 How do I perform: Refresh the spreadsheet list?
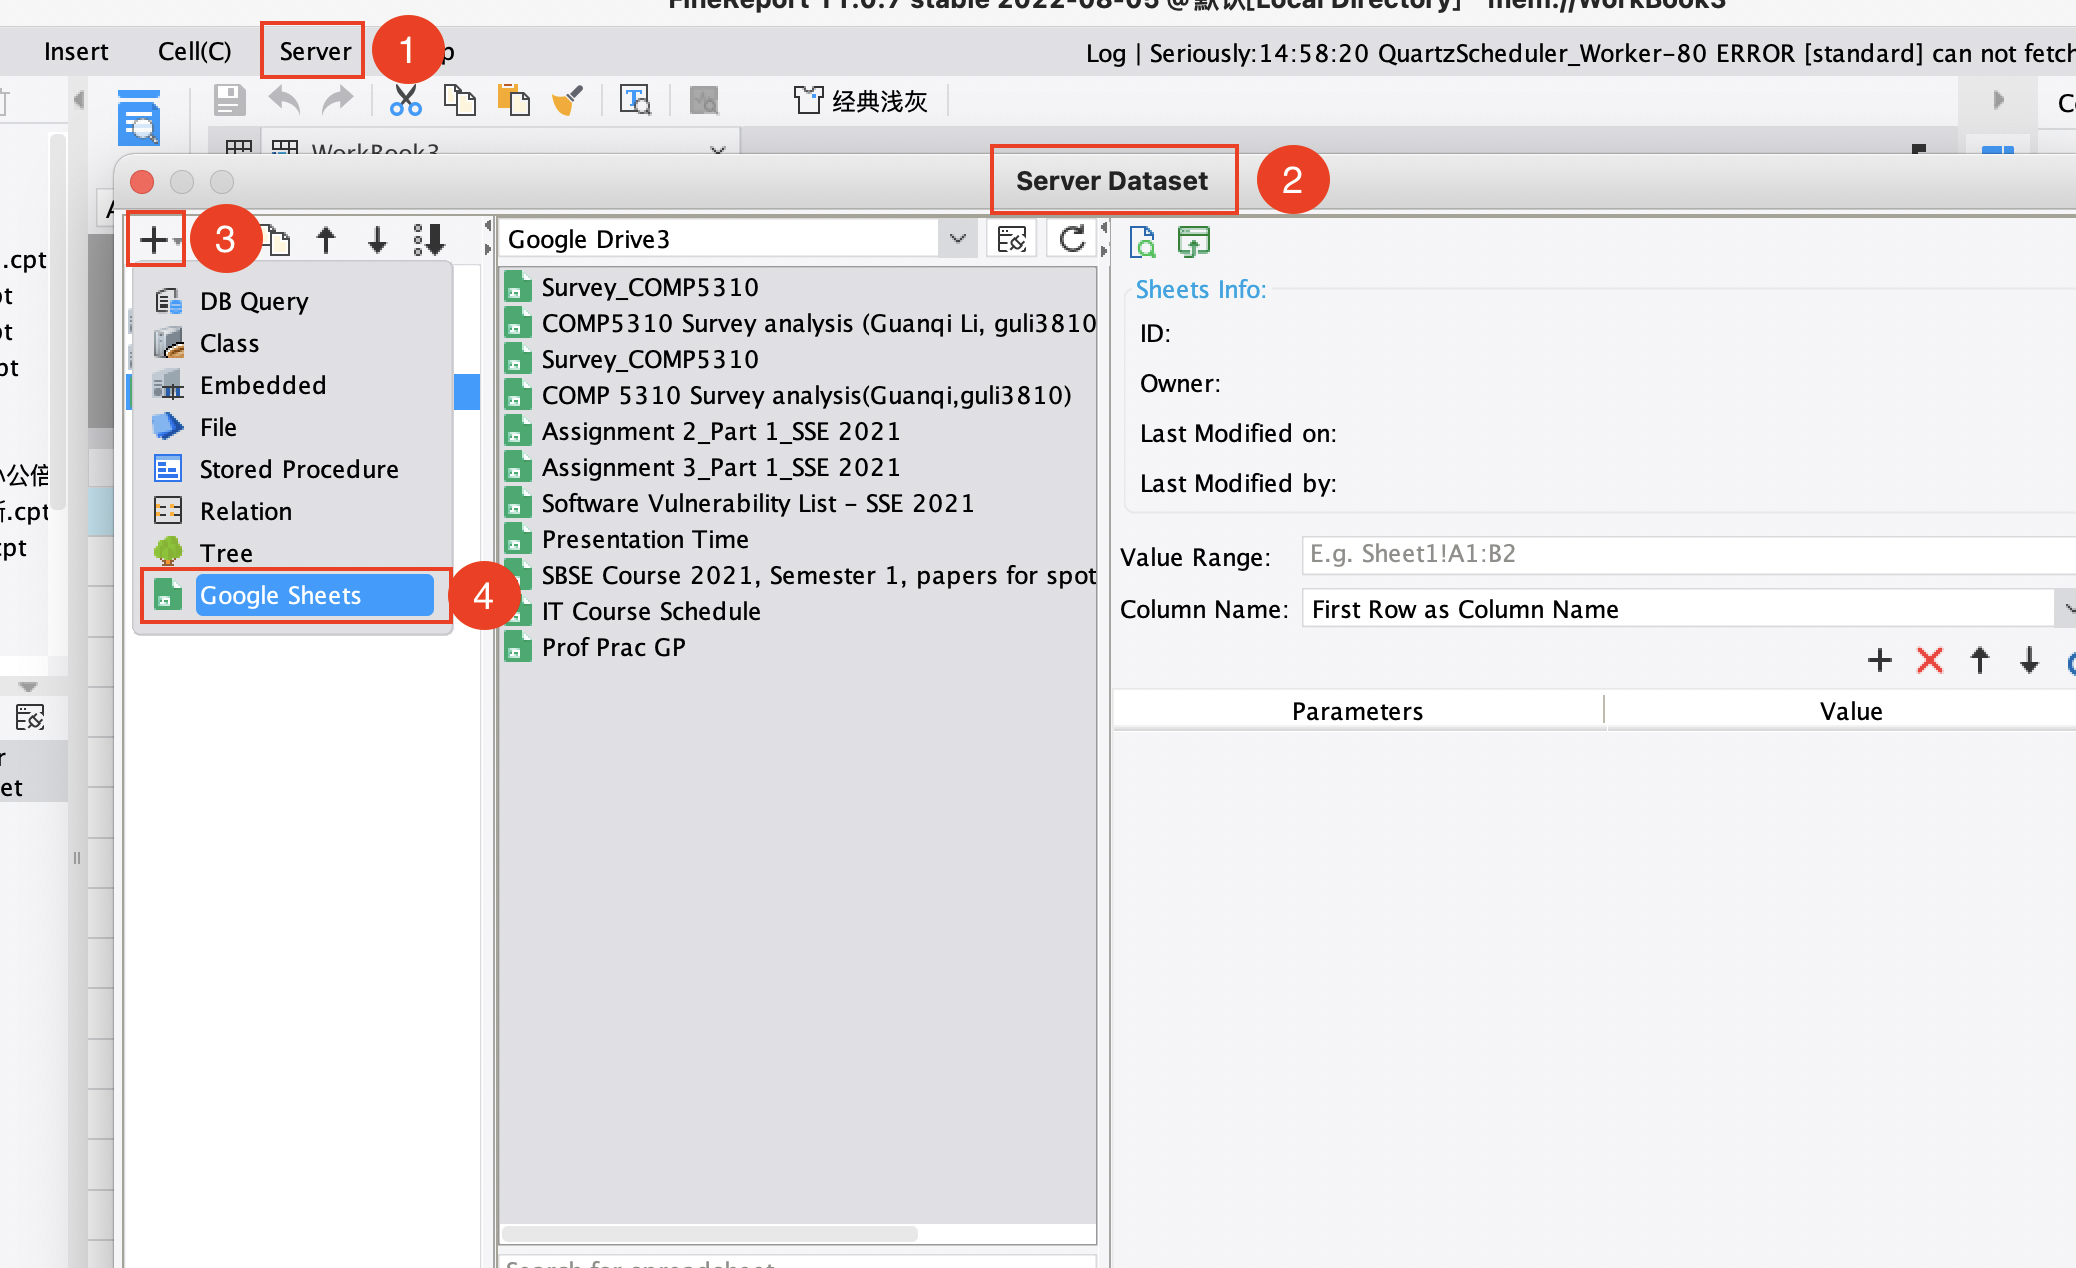1070,239
